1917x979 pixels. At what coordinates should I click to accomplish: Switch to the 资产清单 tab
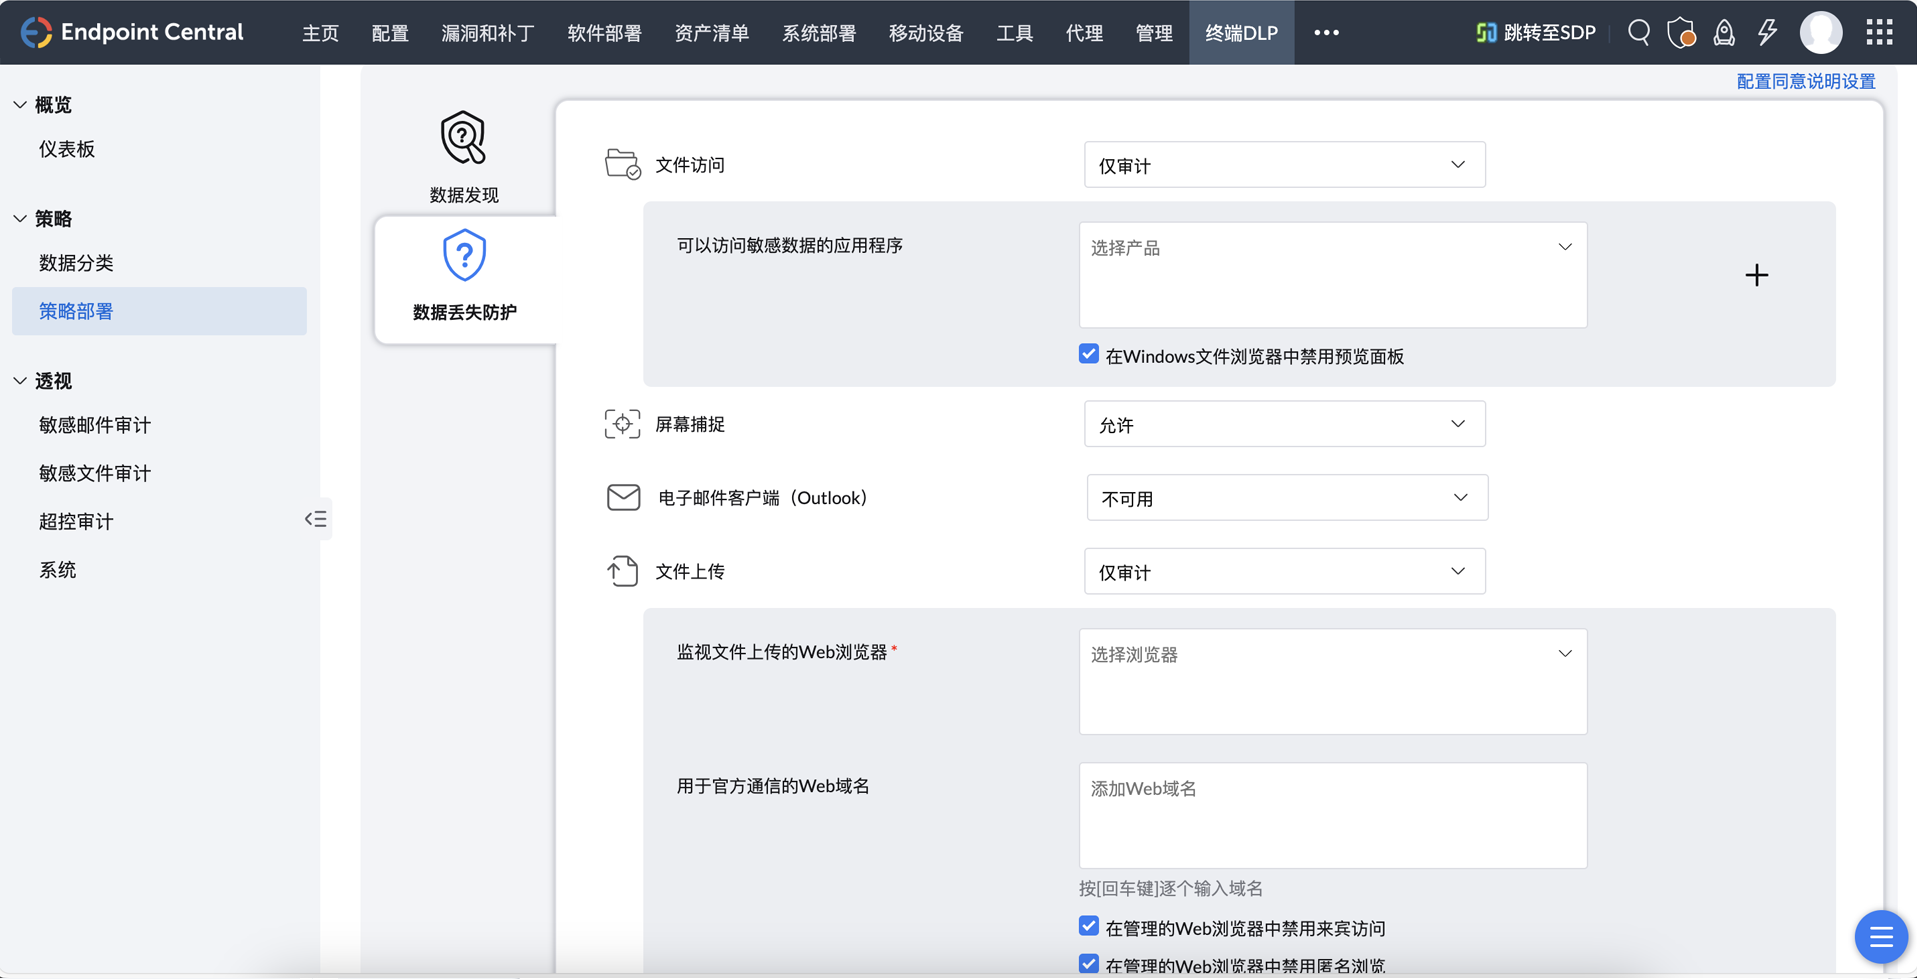711,33
